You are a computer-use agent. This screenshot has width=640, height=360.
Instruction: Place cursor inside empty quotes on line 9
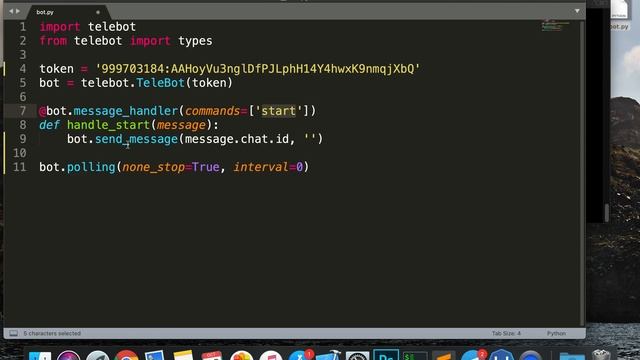[310, 139]
